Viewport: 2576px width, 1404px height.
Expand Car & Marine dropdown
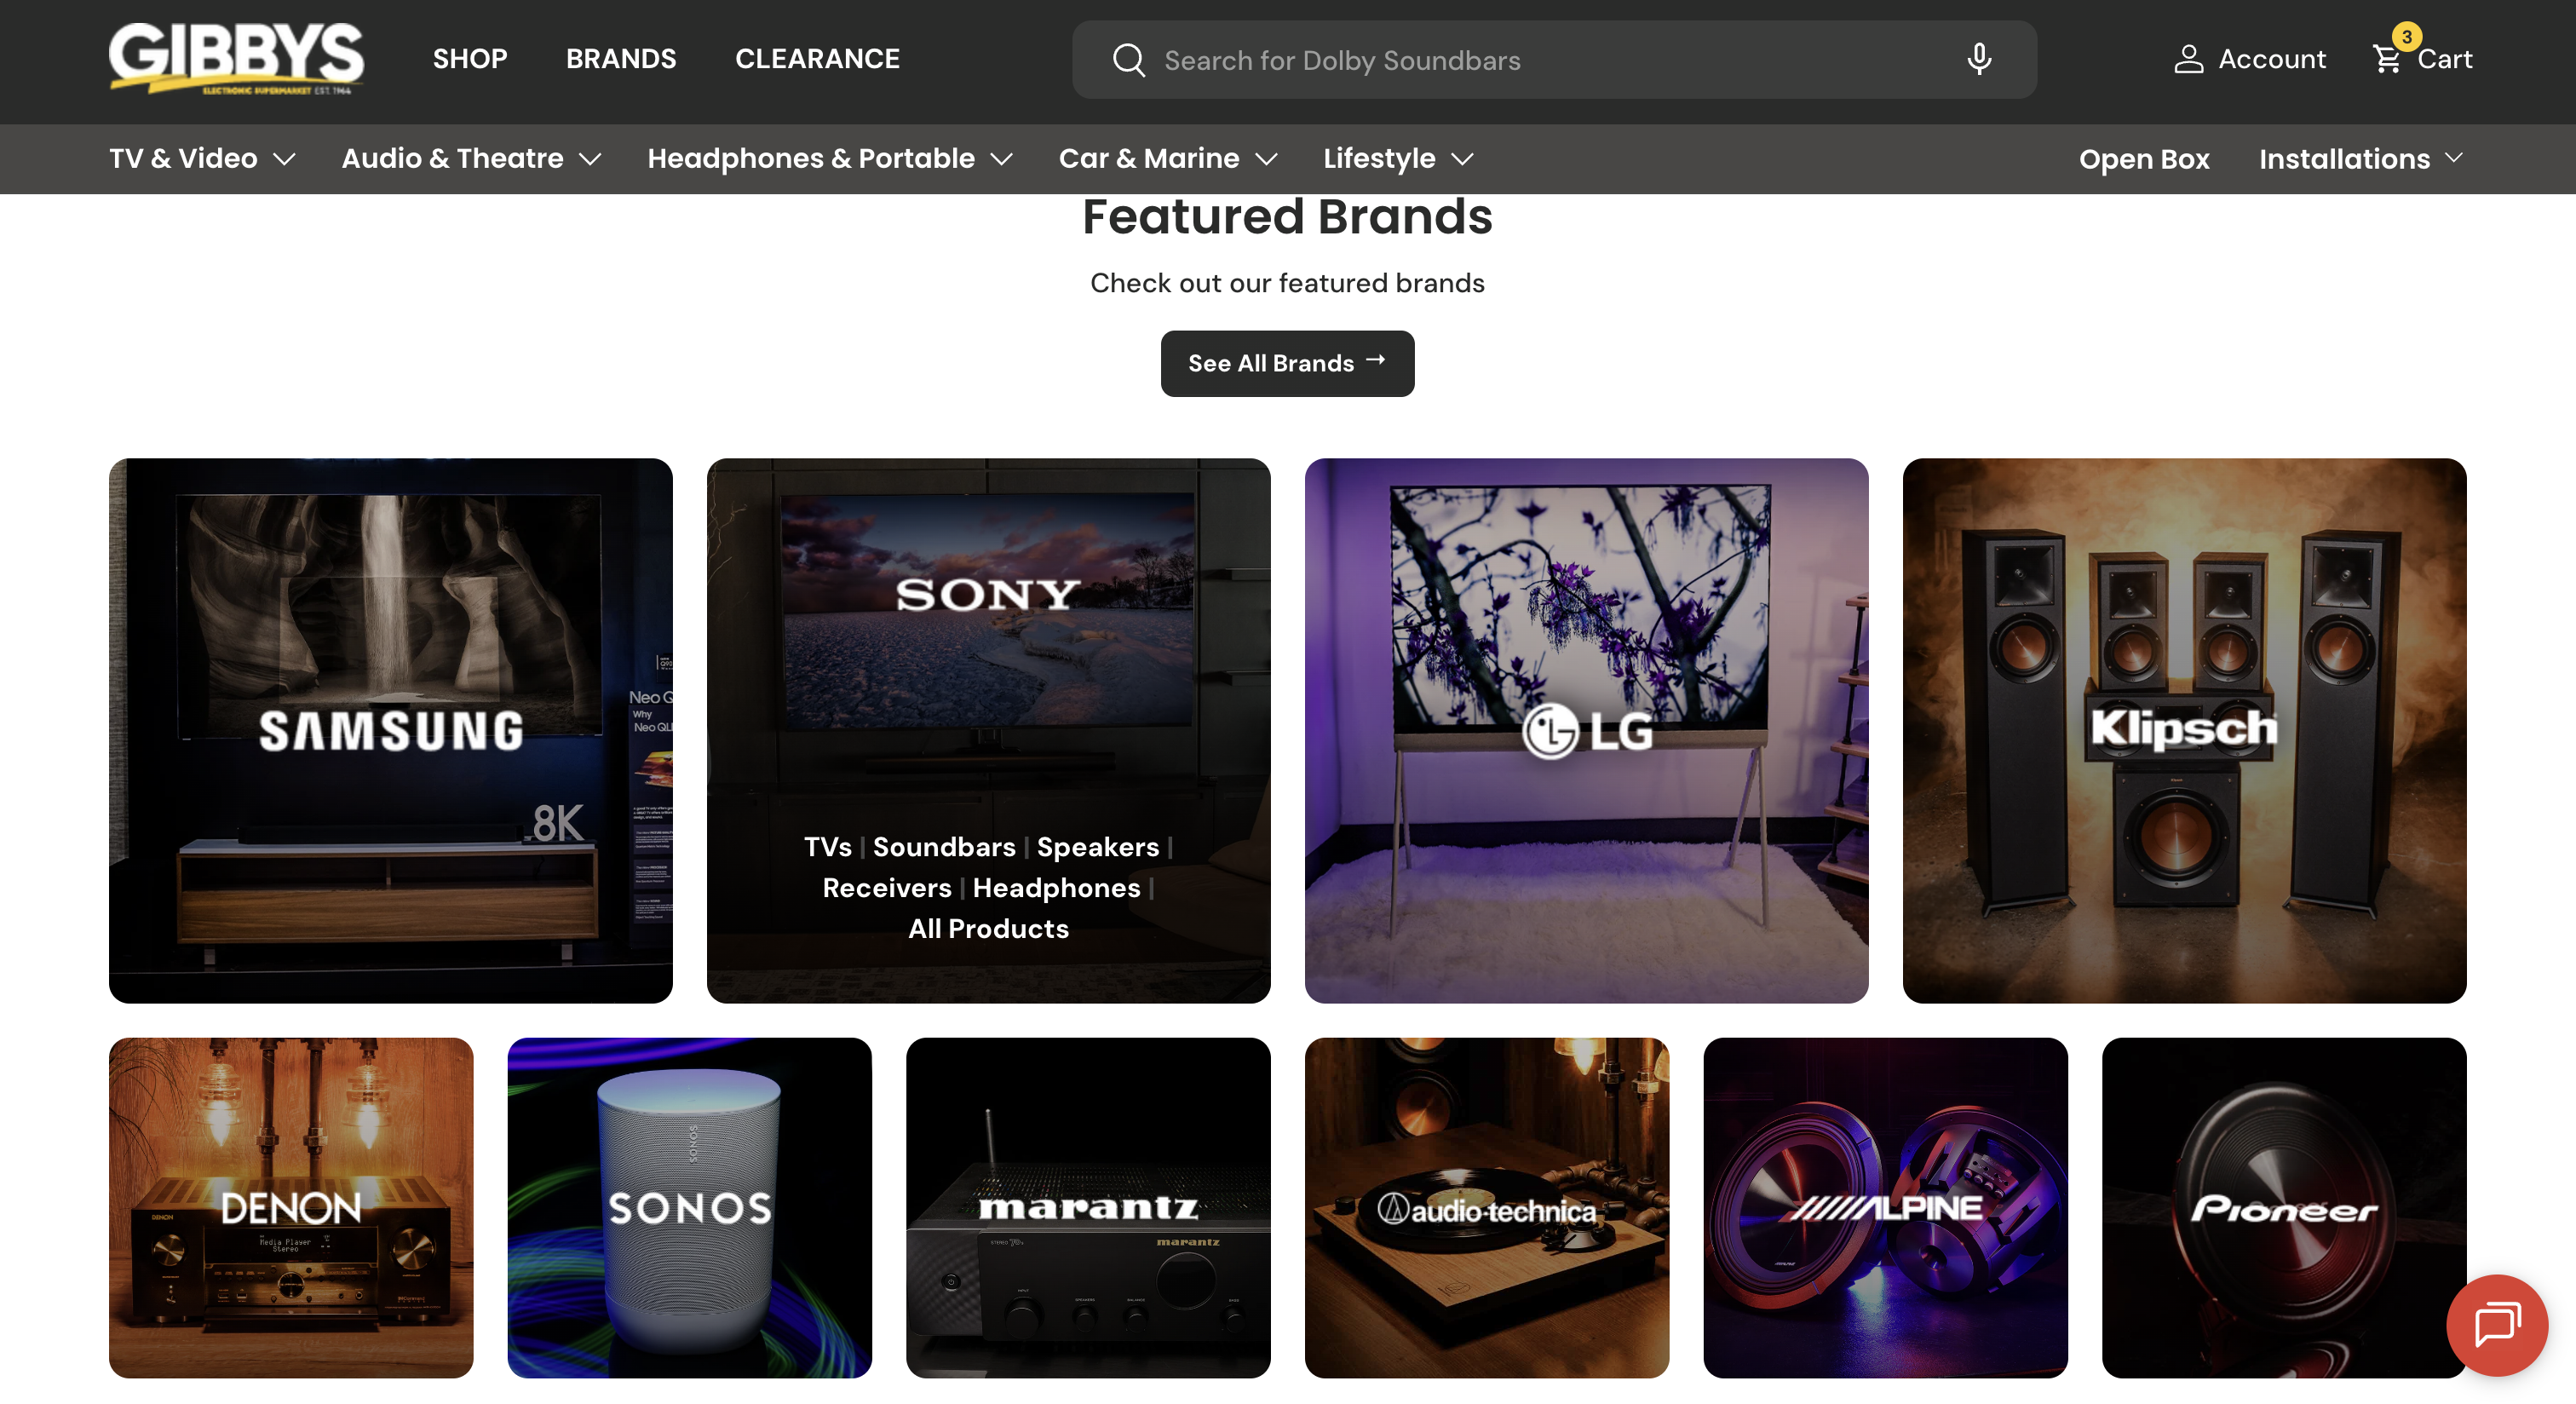[1168, 158]
